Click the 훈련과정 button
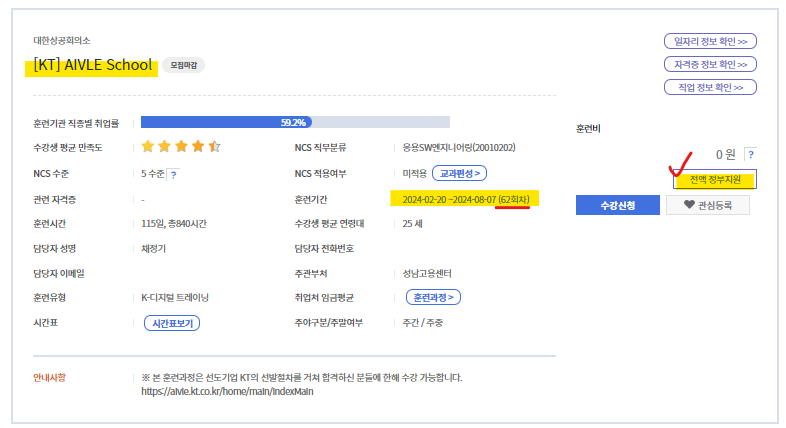The height and width of the screenshot is (428, 786). [433, 297]
